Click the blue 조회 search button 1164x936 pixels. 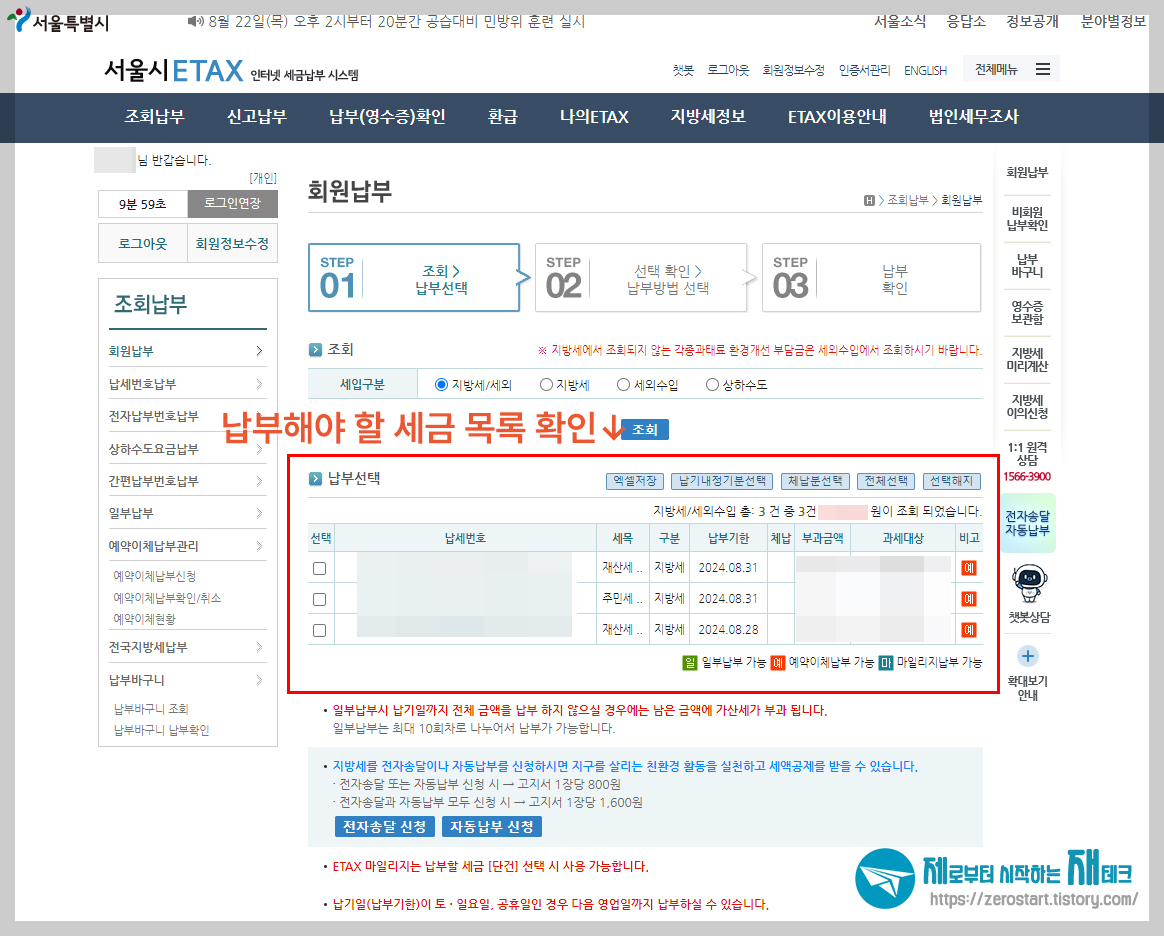tap(644, 429)
